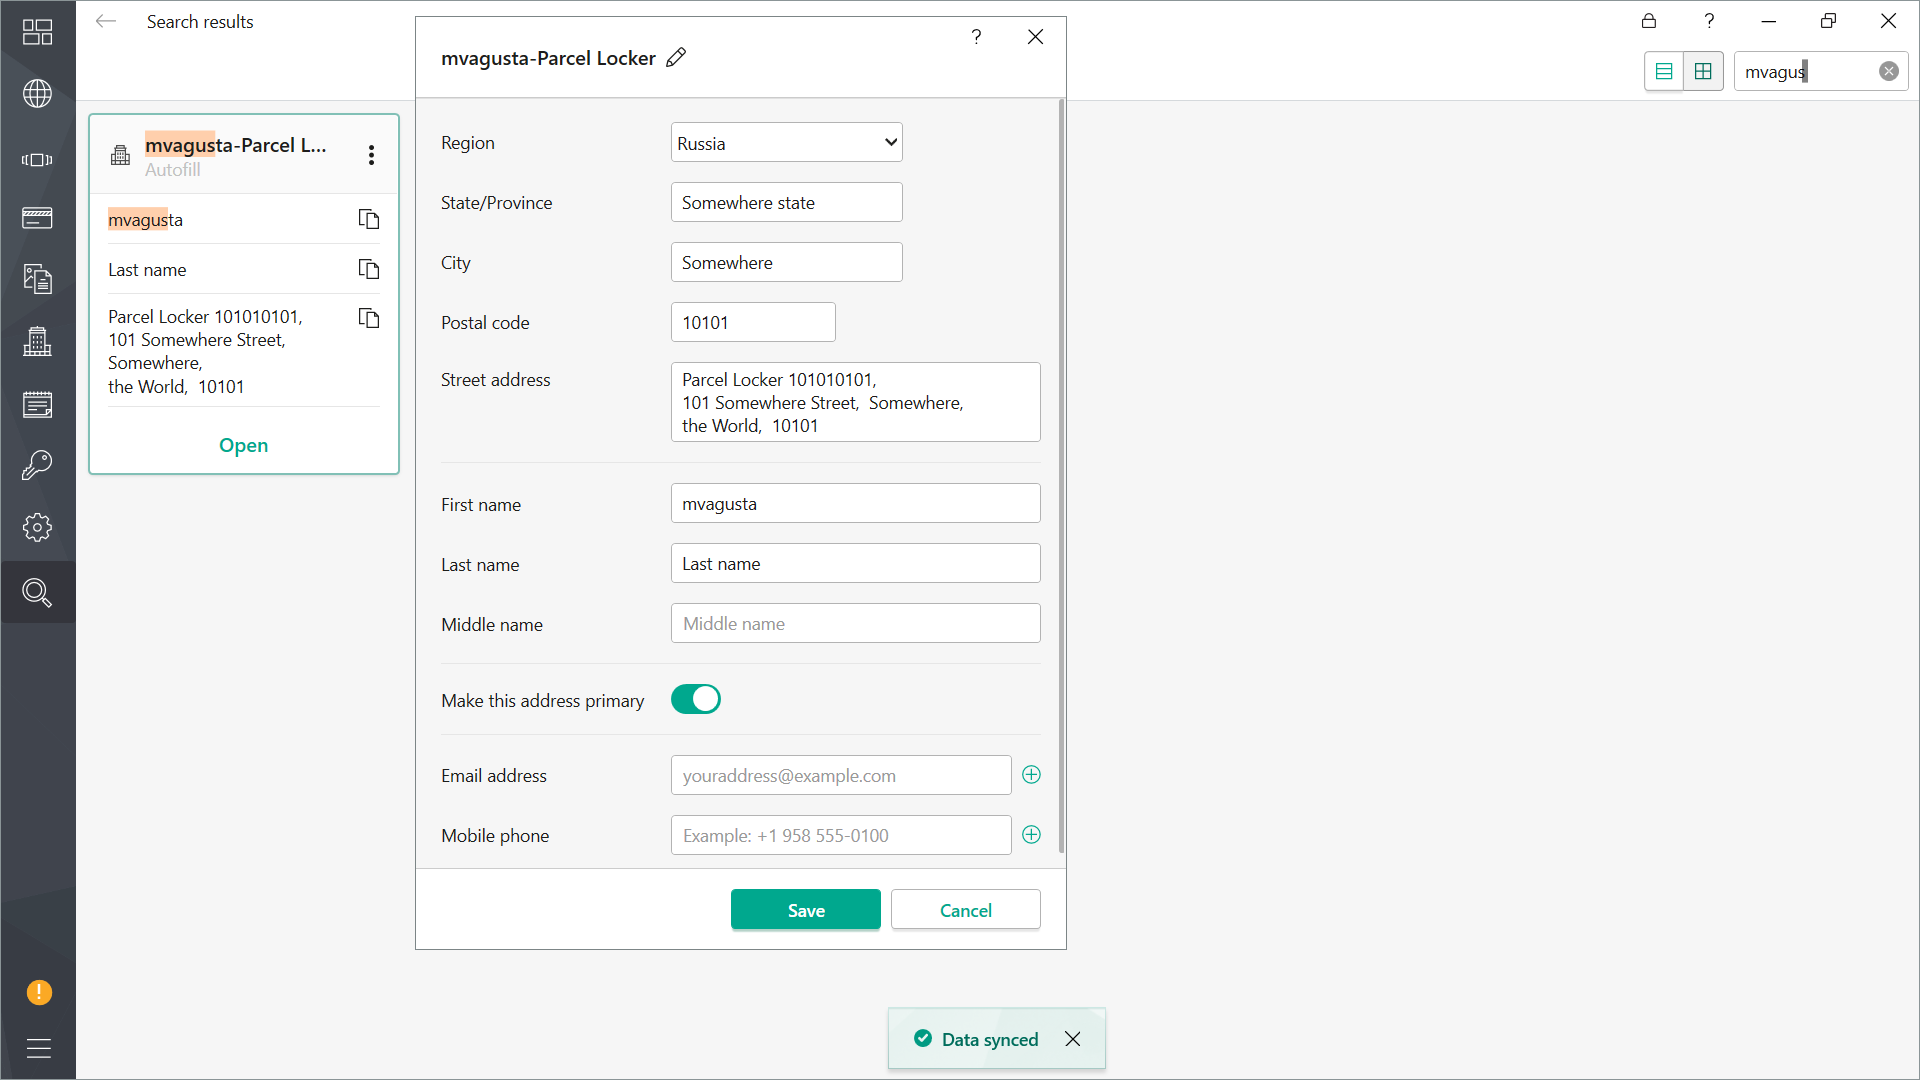
Task: Copy the mvagusta first name value
Action: [x=369, y=219]
